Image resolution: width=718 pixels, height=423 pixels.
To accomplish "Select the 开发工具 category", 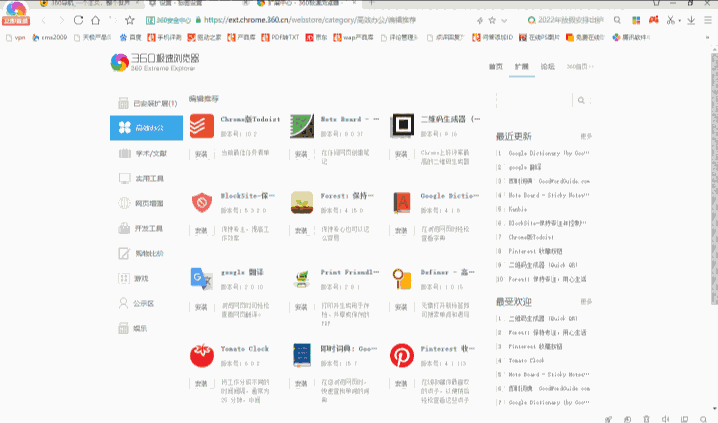I will [147, 228].
